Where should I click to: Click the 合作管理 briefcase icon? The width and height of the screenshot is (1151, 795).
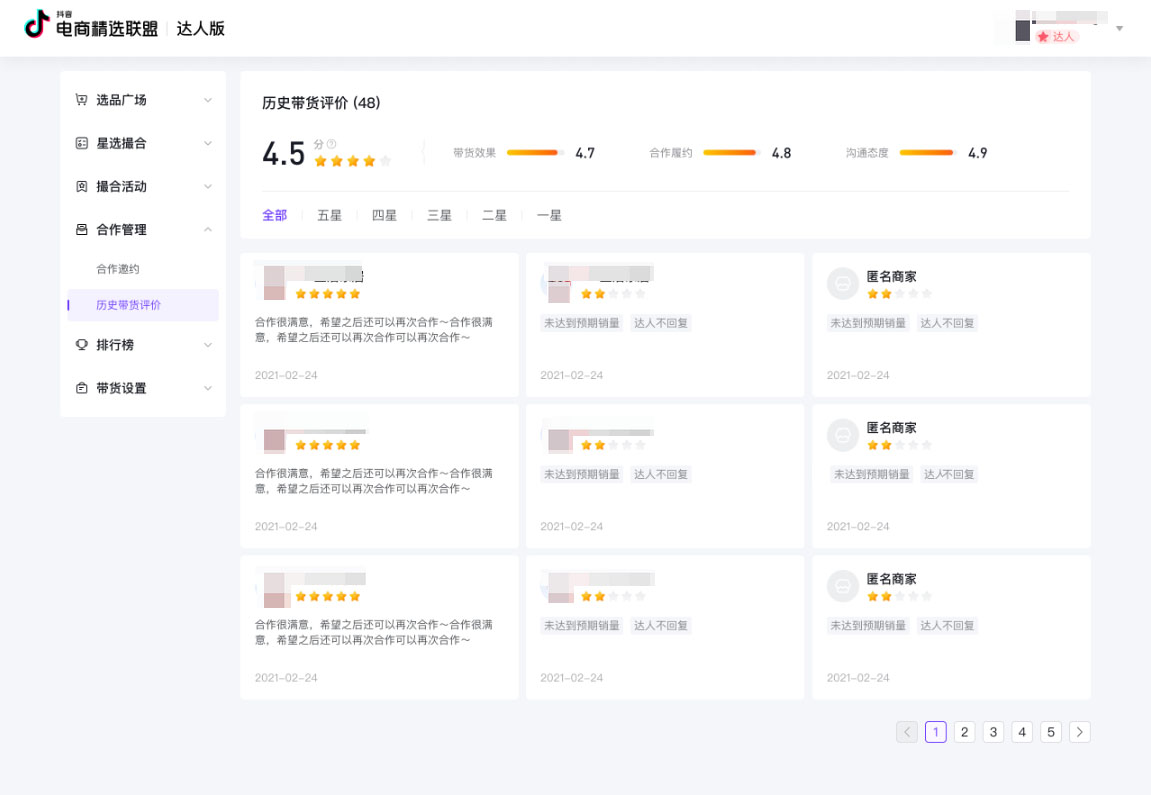tap(81, 229)
